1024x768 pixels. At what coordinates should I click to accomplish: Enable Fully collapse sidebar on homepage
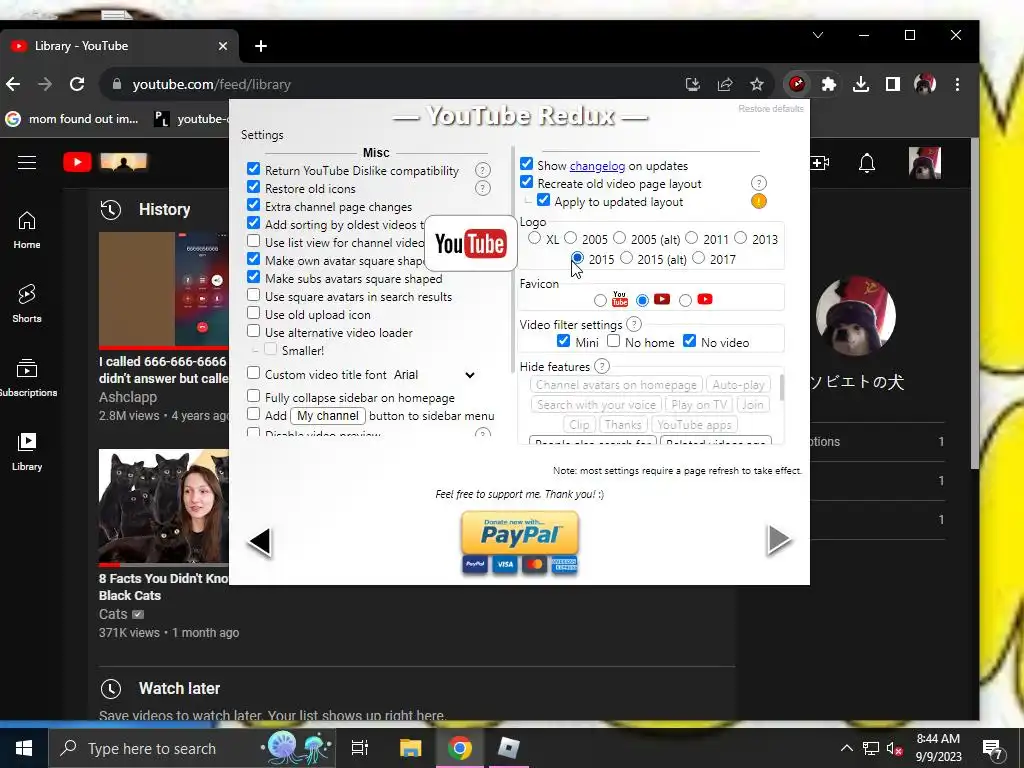pos(253,396)
